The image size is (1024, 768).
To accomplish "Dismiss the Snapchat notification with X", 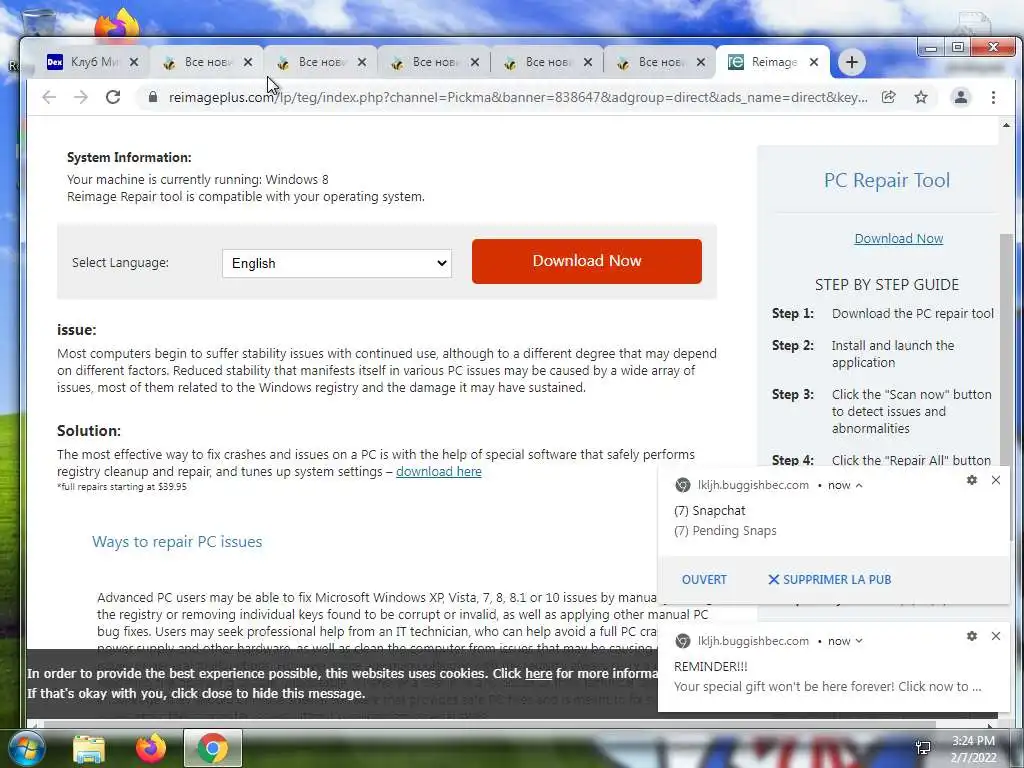I will coord(995,480).
